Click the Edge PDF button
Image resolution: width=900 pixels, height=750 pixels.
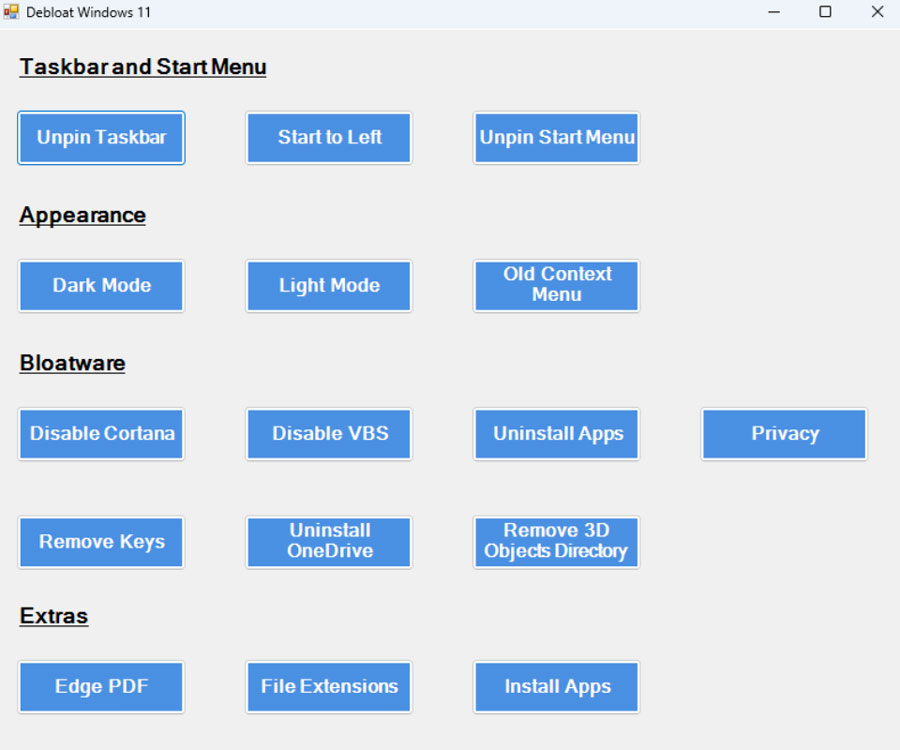click(101, 687)
